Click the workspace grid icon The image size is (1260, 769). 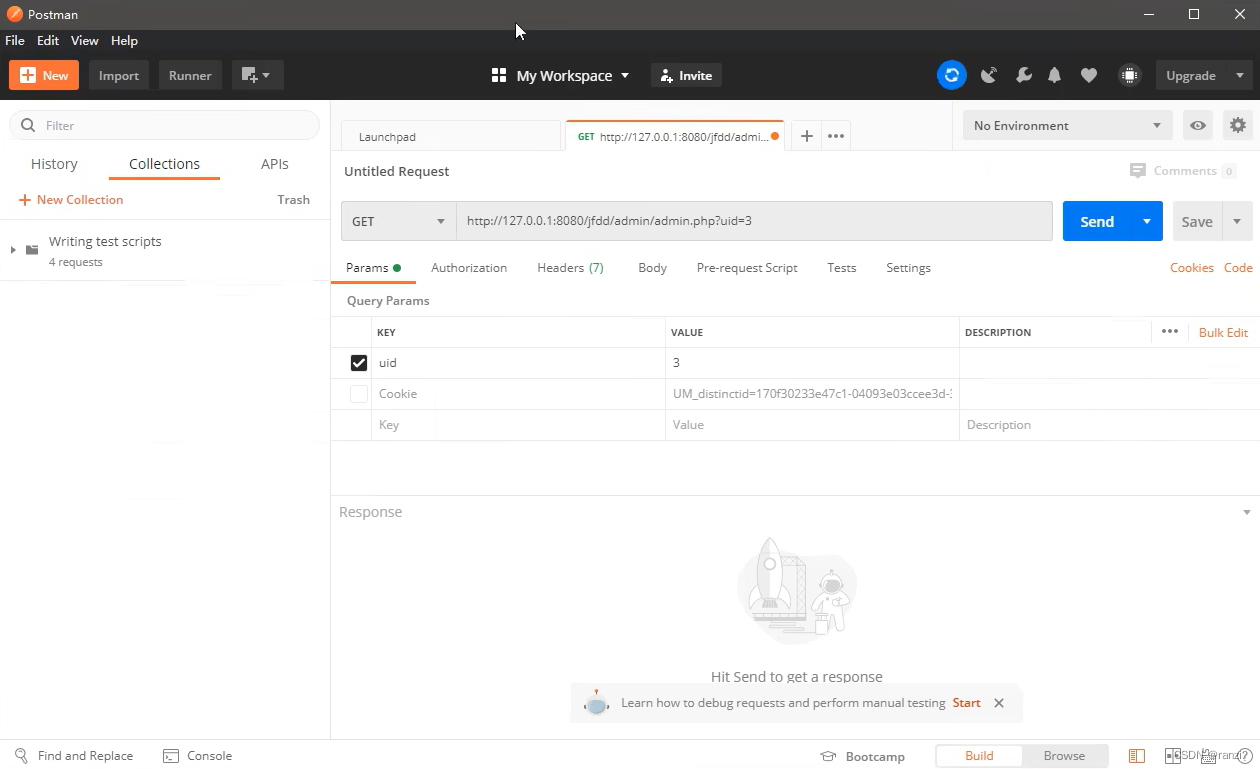499,75
